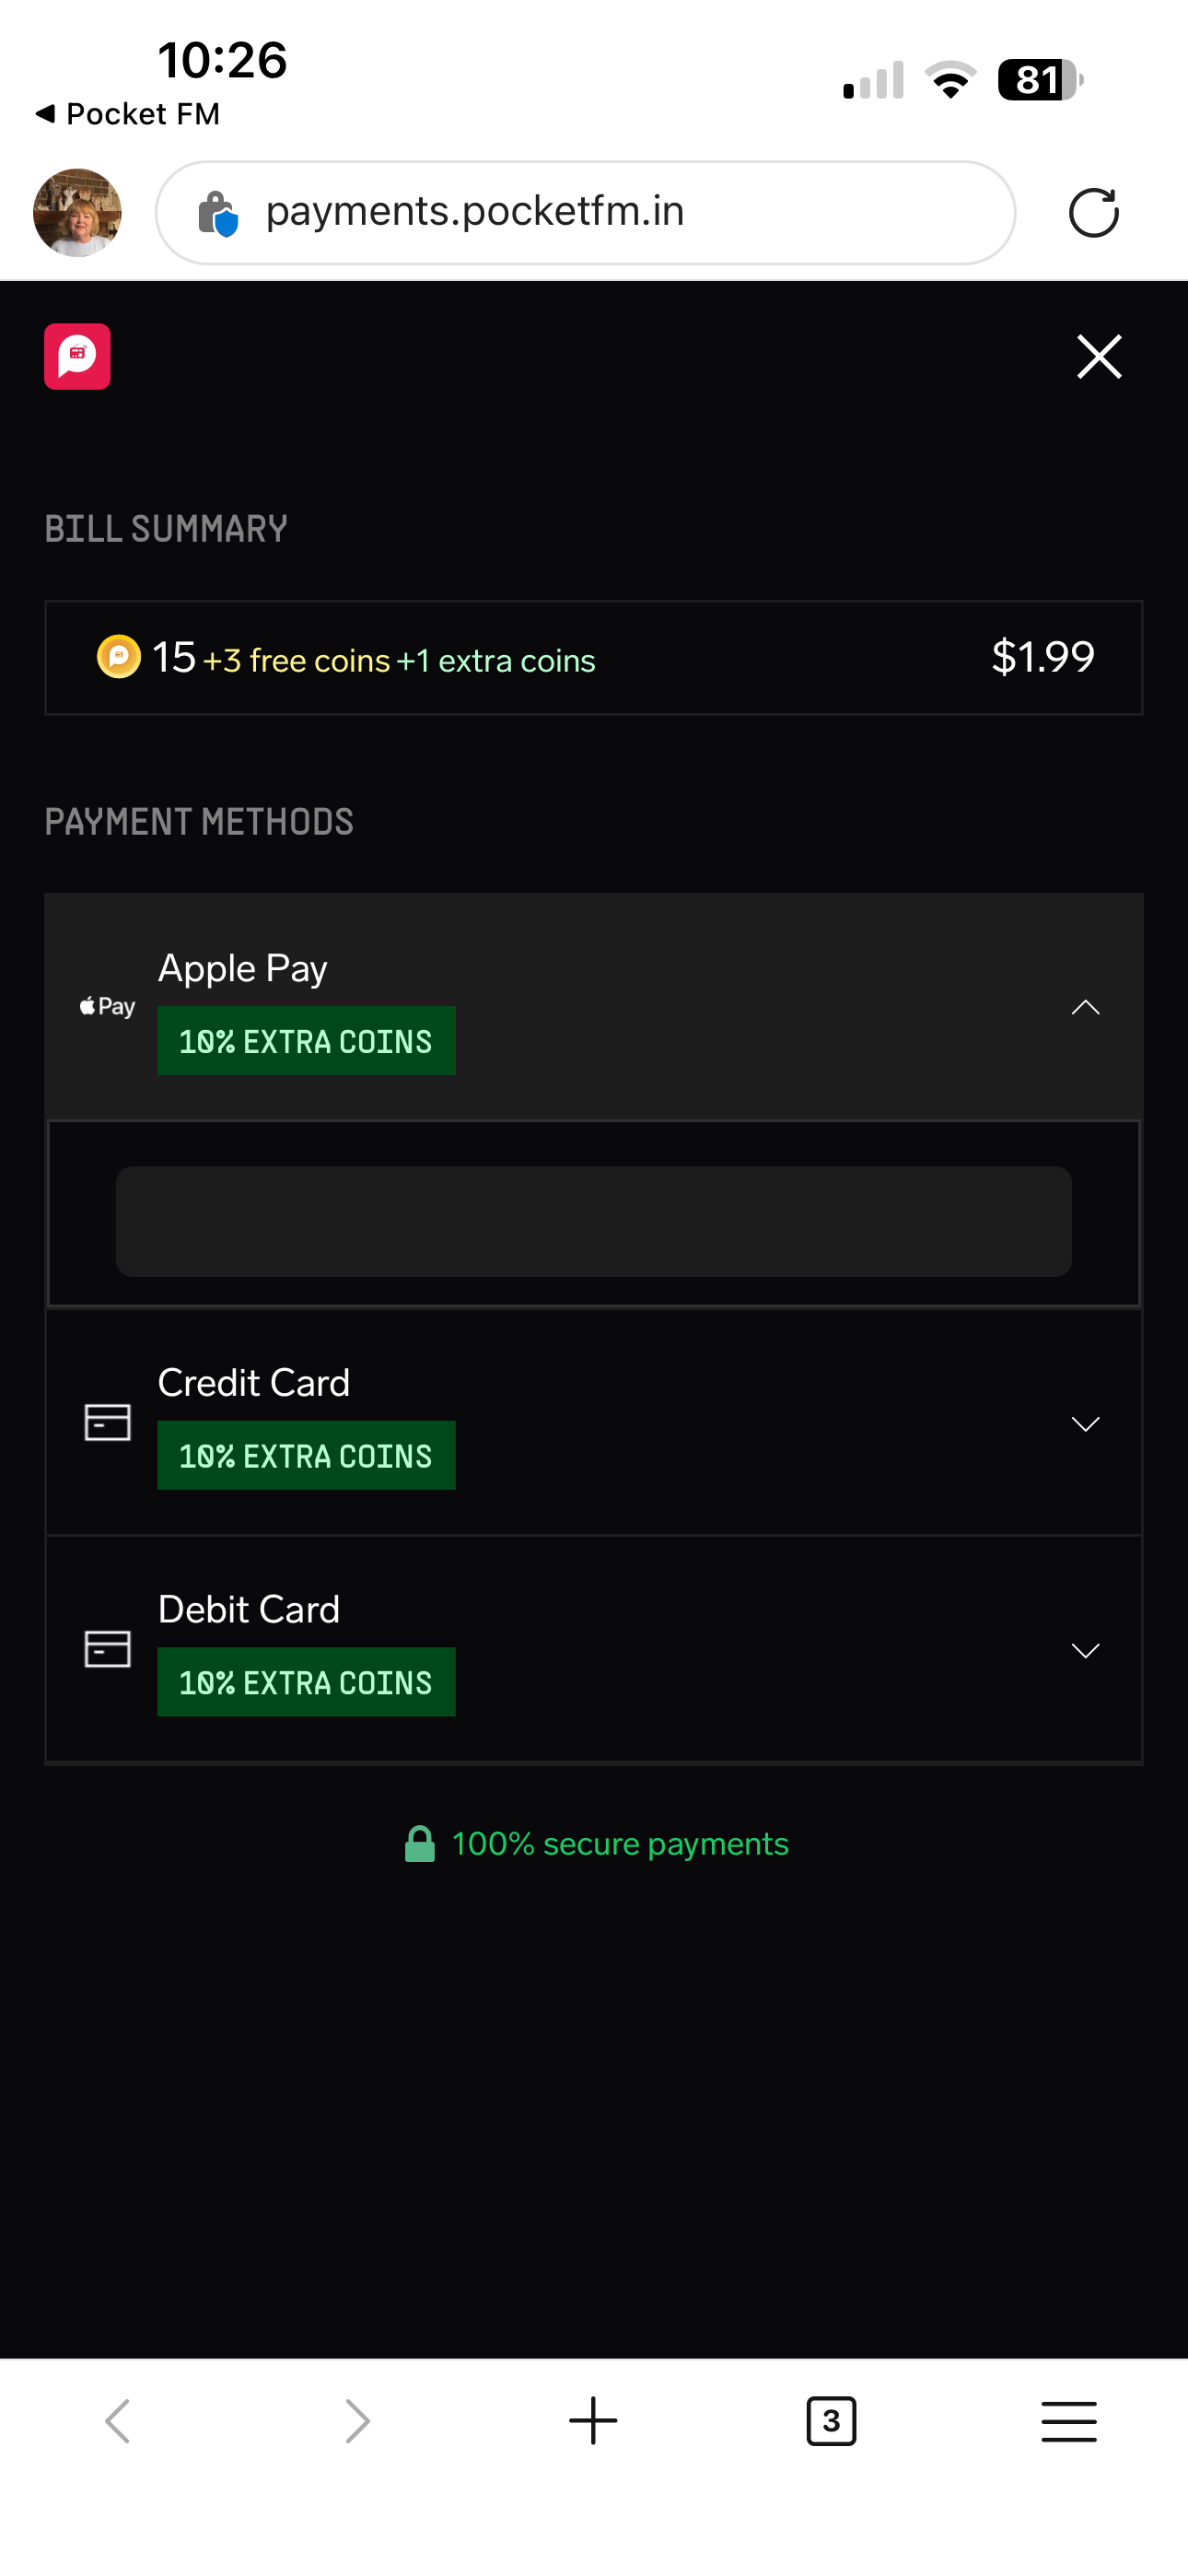Close the payment page with X
Image resolution: width=1188 pixels, height=2576 pixels.
1099,357
